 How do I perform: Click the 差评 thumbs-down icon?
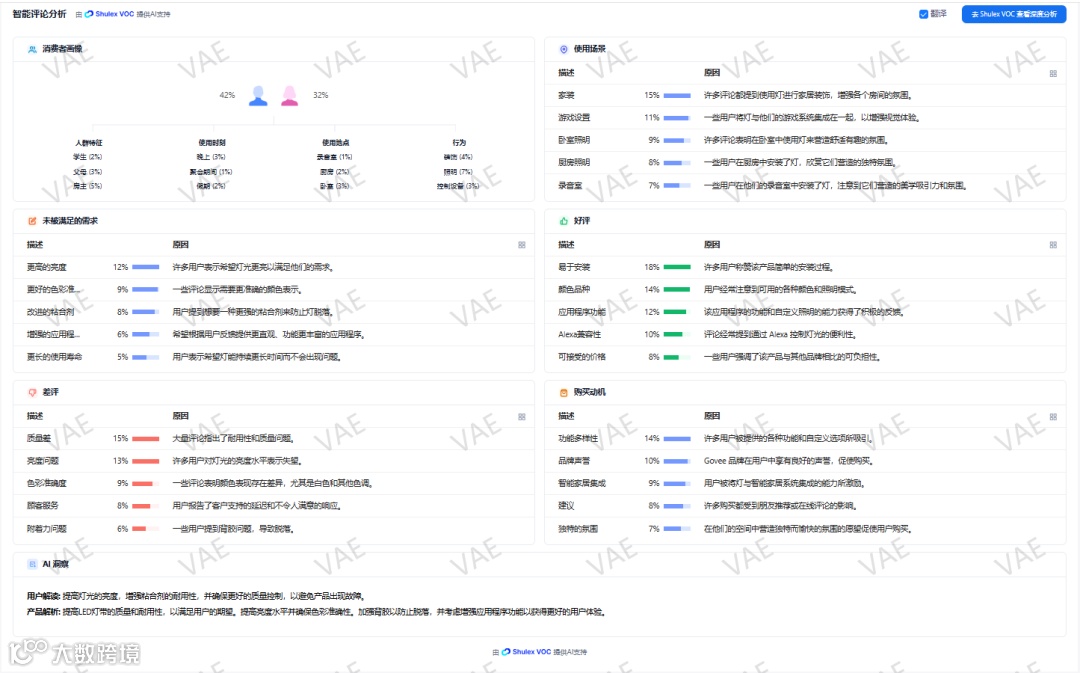[x=32, y=392]
